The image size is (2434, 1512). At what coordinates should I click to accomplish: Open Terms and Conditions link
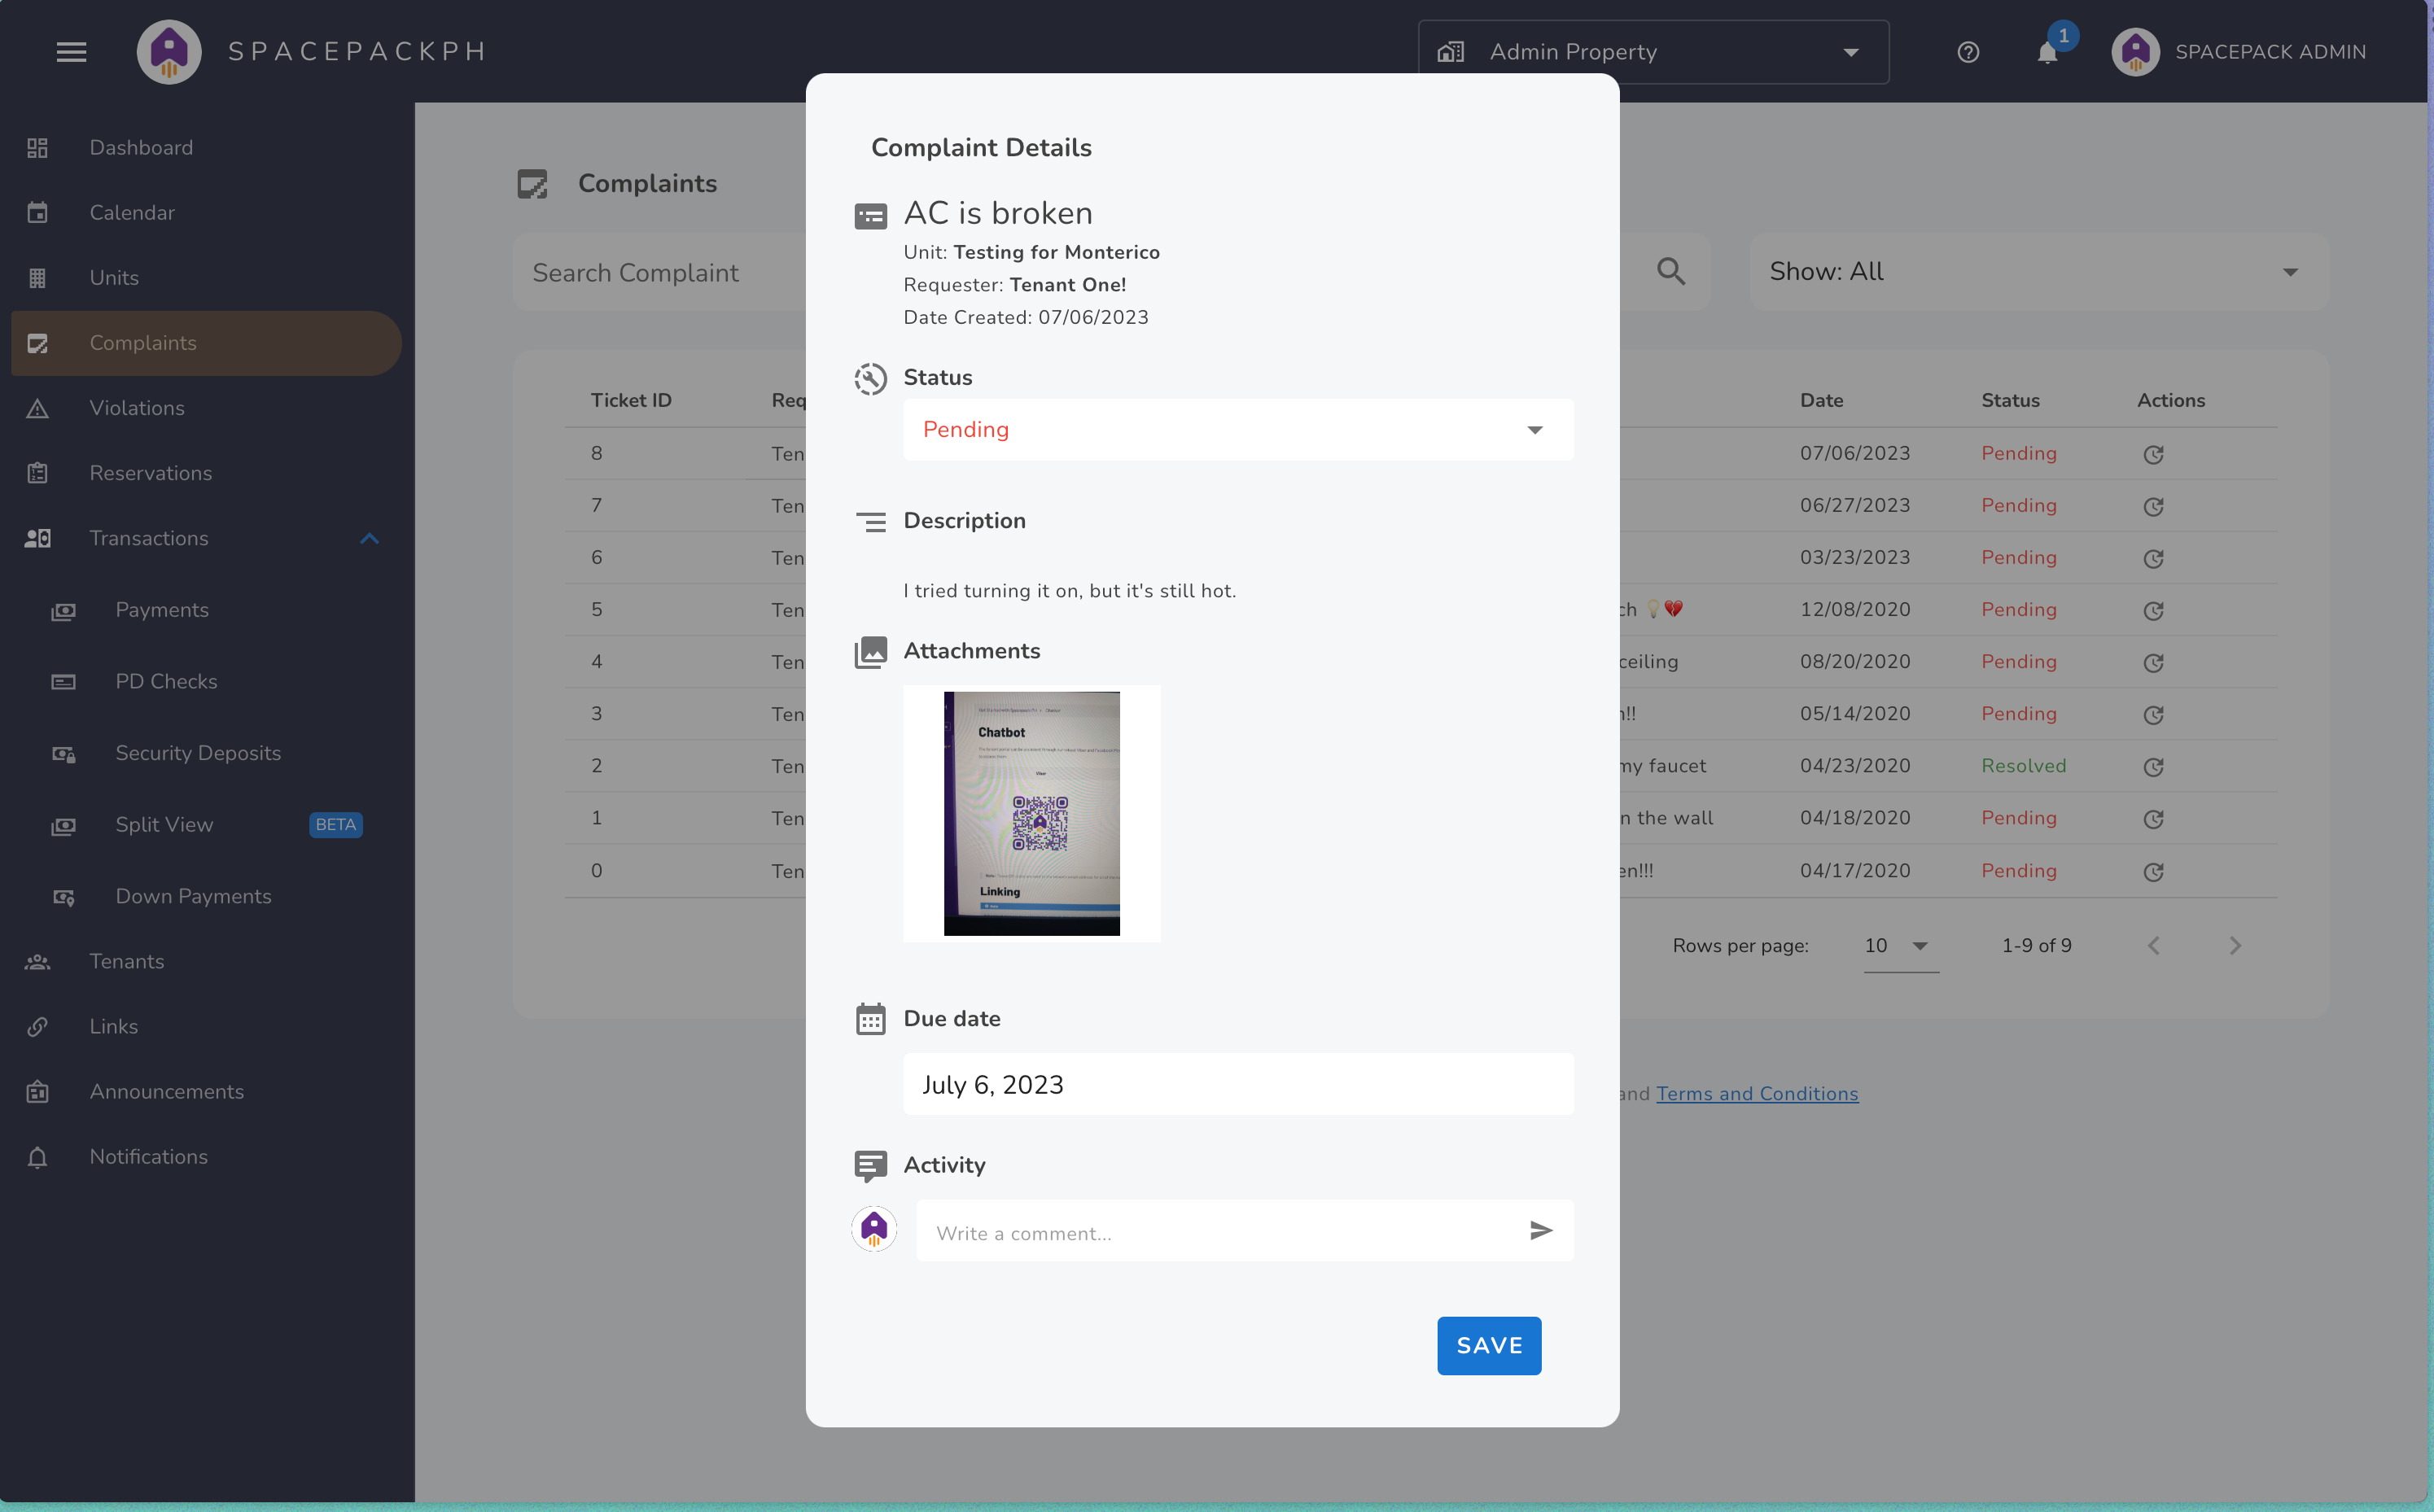(1757, 1094)
